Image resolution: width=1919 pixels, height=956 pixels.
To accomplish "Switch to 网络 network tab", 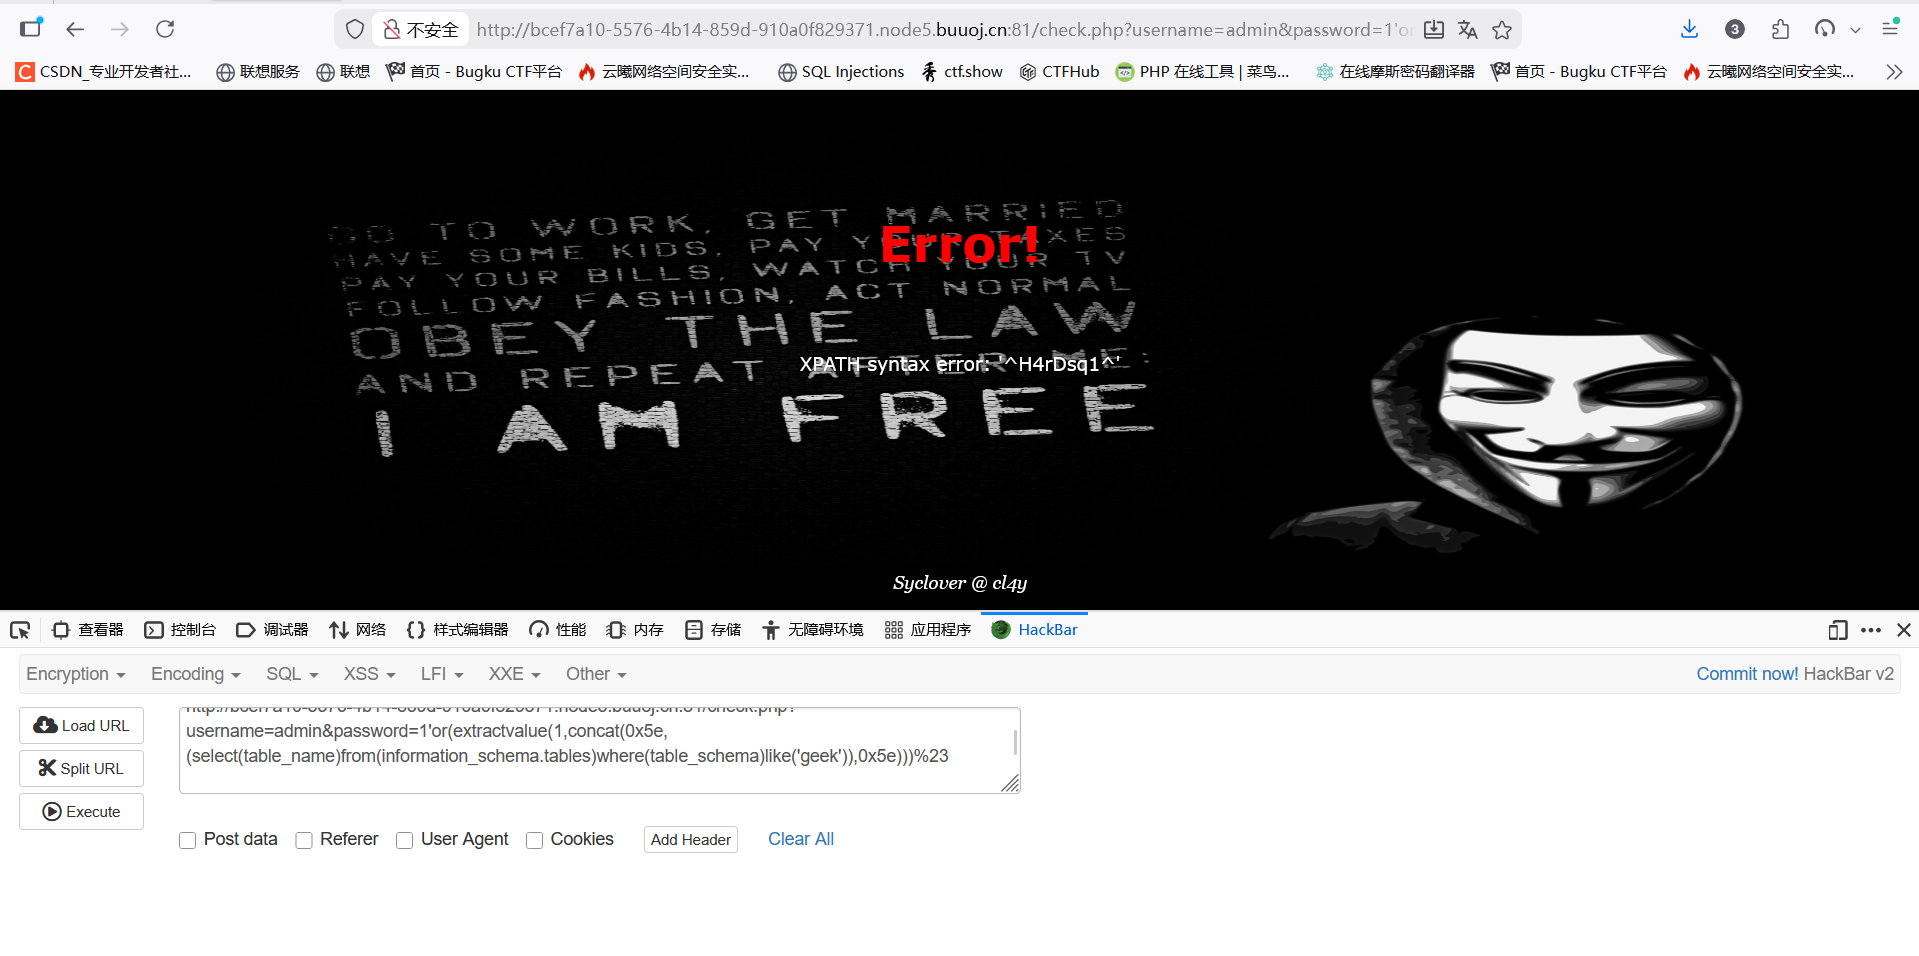I will tap(358, 630).
